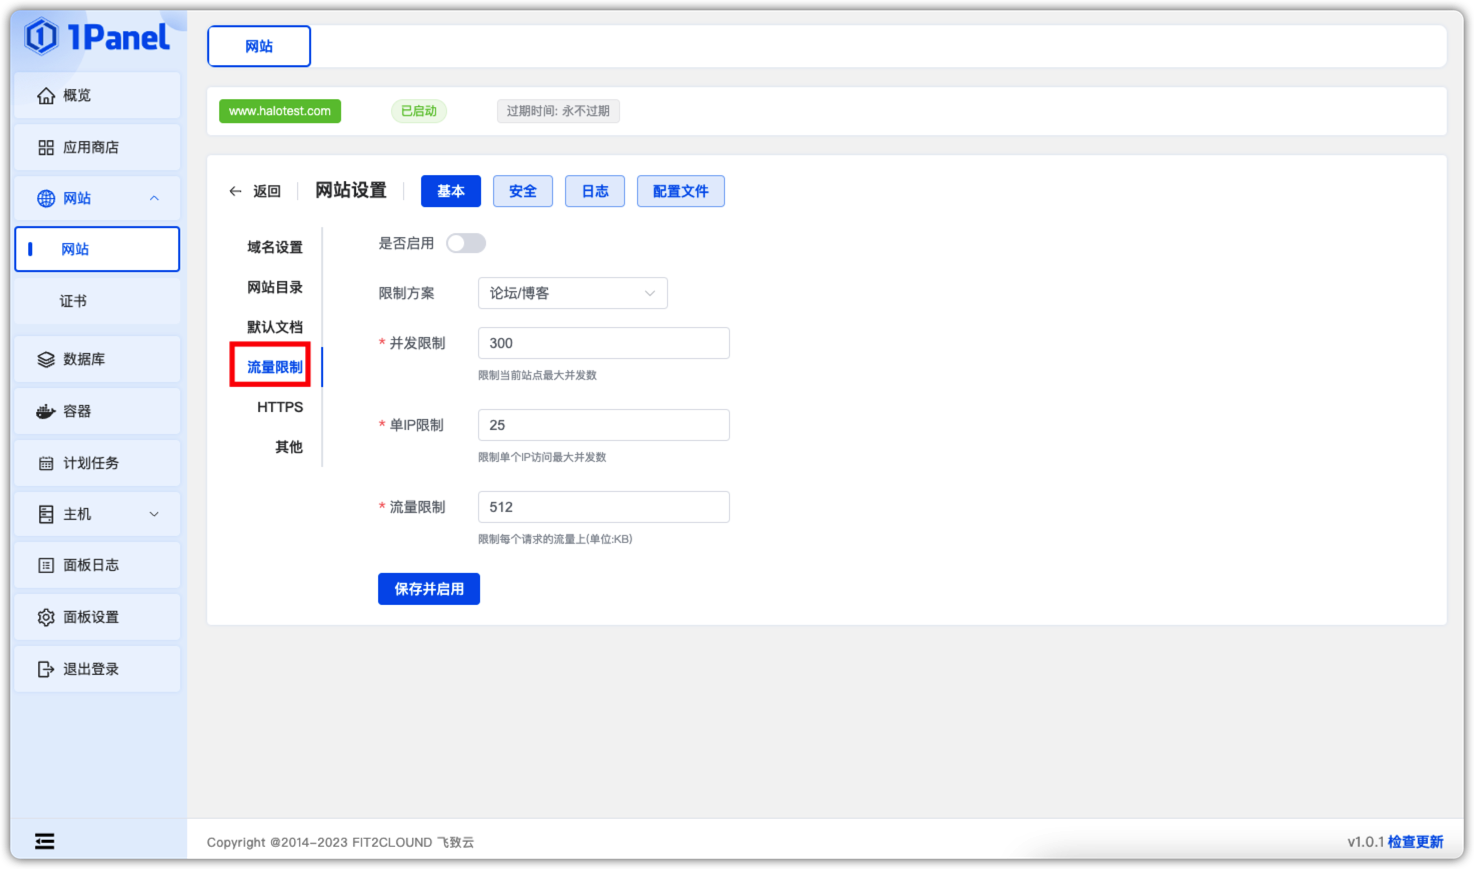Viewport: 1474px width, 869px height.
Task: Select HTTPS in the settings side menu
Action: (x=280, y=407)
